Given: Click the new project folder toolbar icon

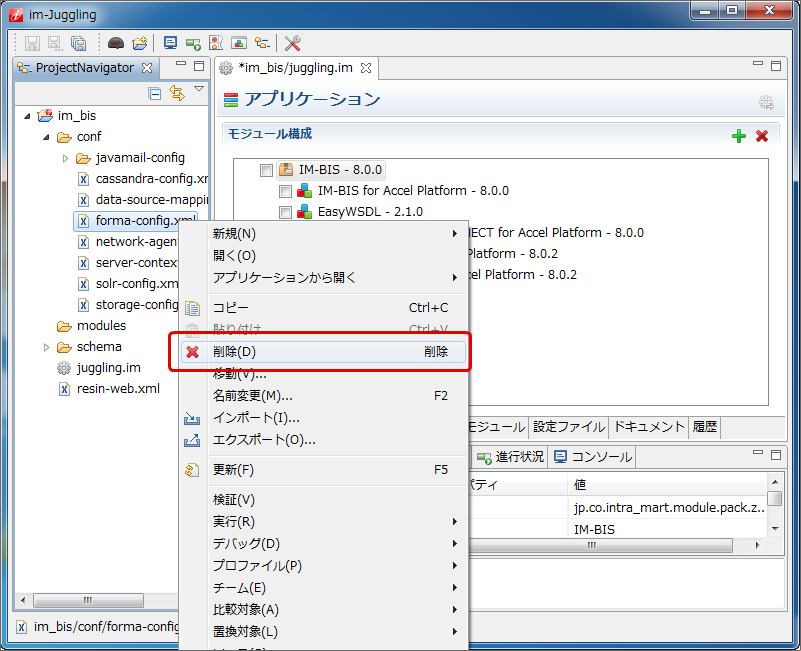Looking at the screenshot, I should pyautogui.click(x=139, y=43).
